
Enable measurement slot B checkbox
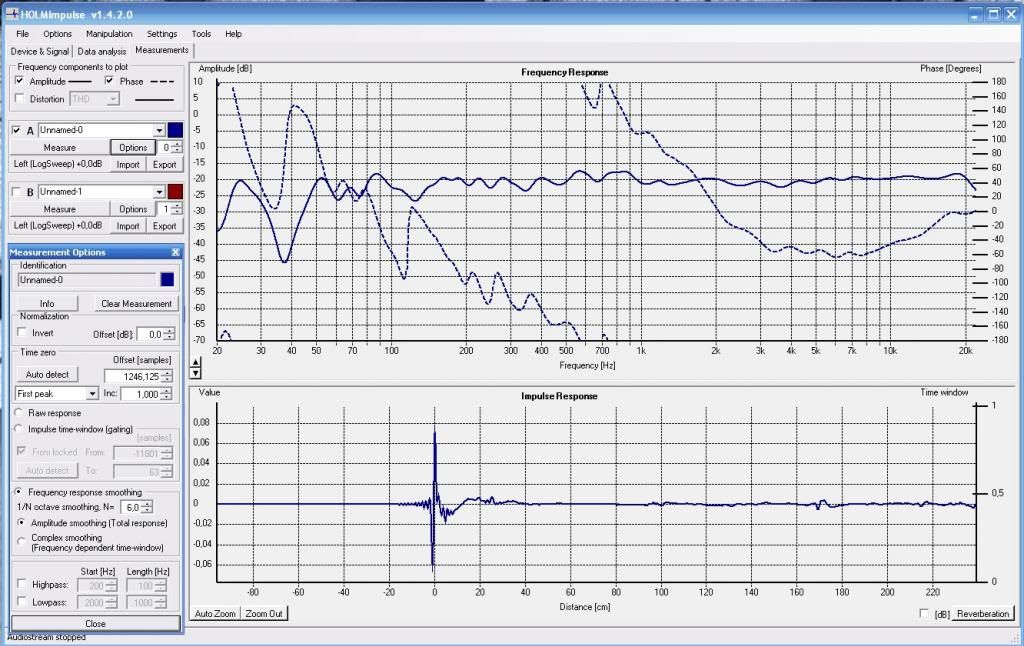click(x=16, y=192)
